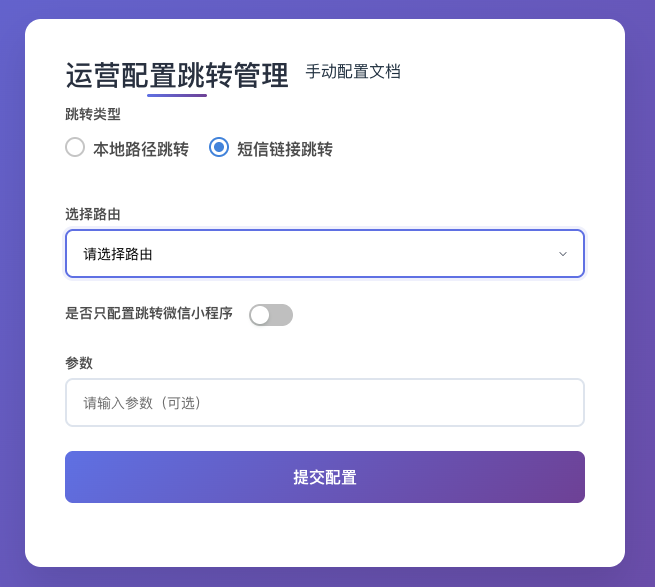Focus the 请输入参数 input field

pos(324,402)
